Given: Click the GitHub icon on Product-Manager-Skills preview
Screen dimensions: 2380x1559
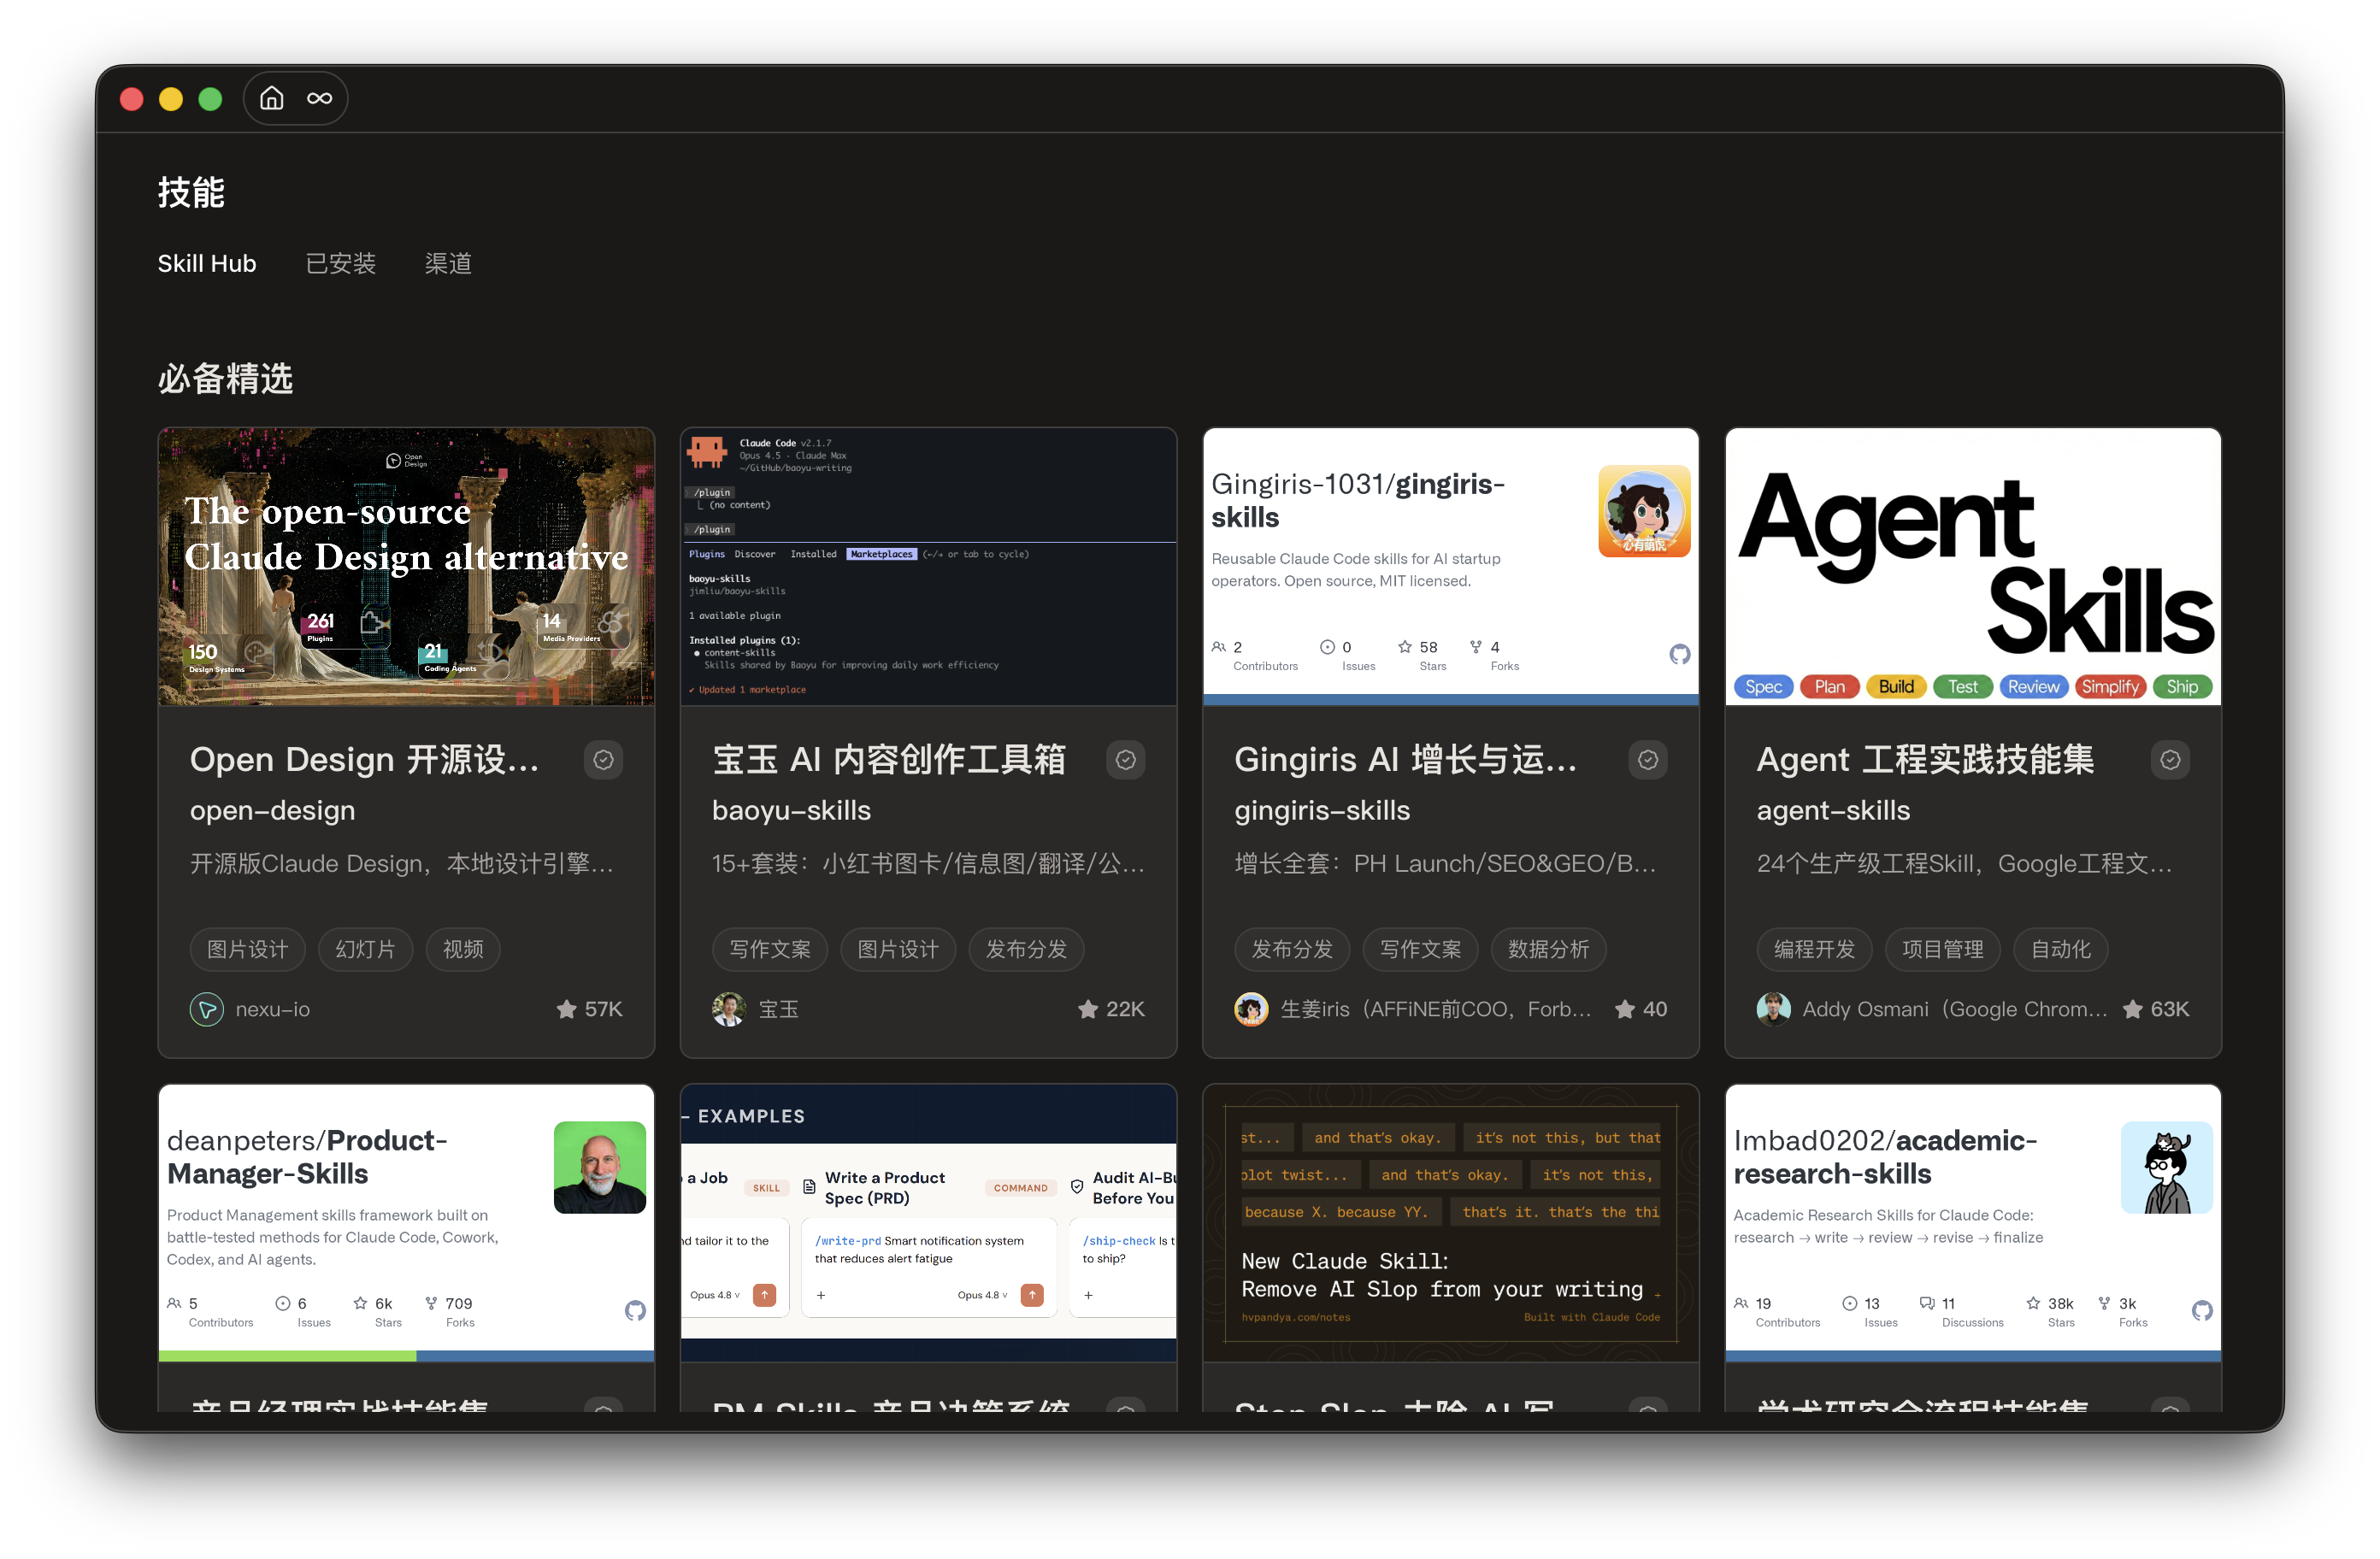Looking at the screenshot, I should coord(635,1310).
